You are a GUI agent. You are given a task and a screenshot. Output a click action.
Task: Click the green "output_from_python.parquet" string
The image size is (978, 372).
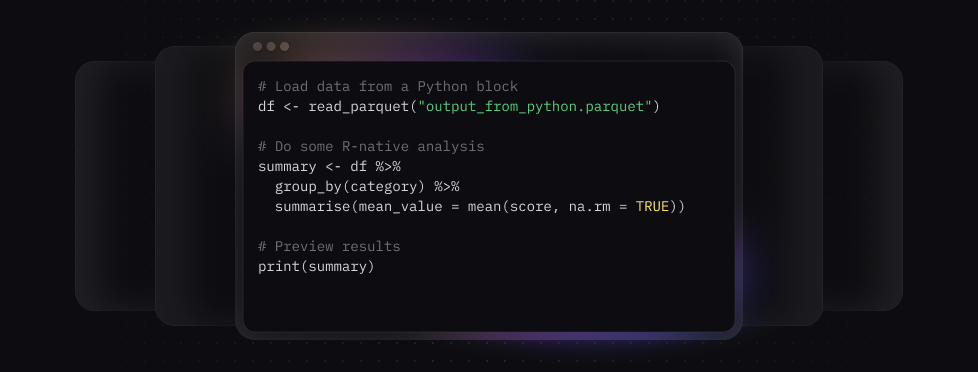[535, 107]
